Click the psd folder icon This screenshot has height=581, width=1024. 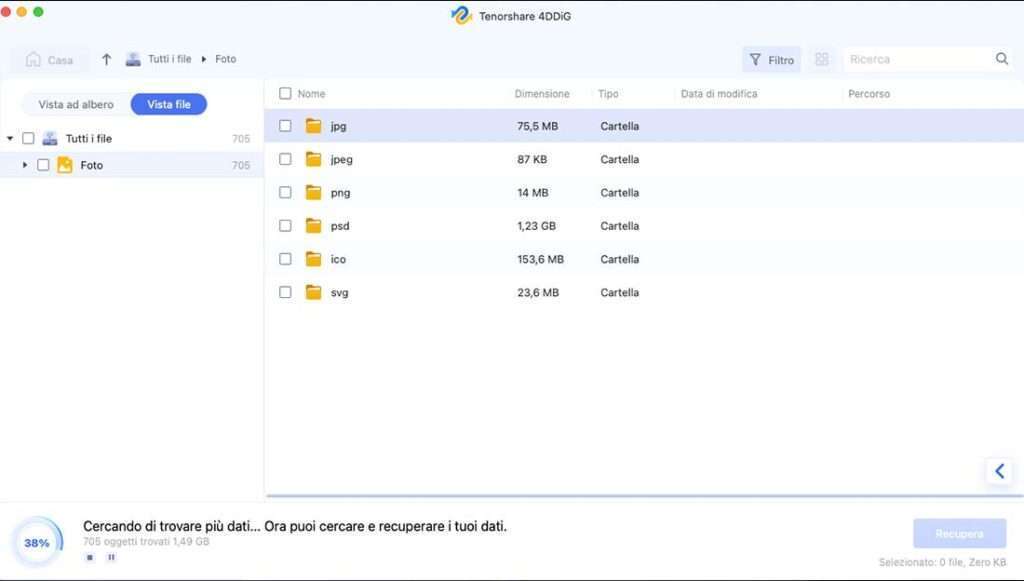point(313,225)
